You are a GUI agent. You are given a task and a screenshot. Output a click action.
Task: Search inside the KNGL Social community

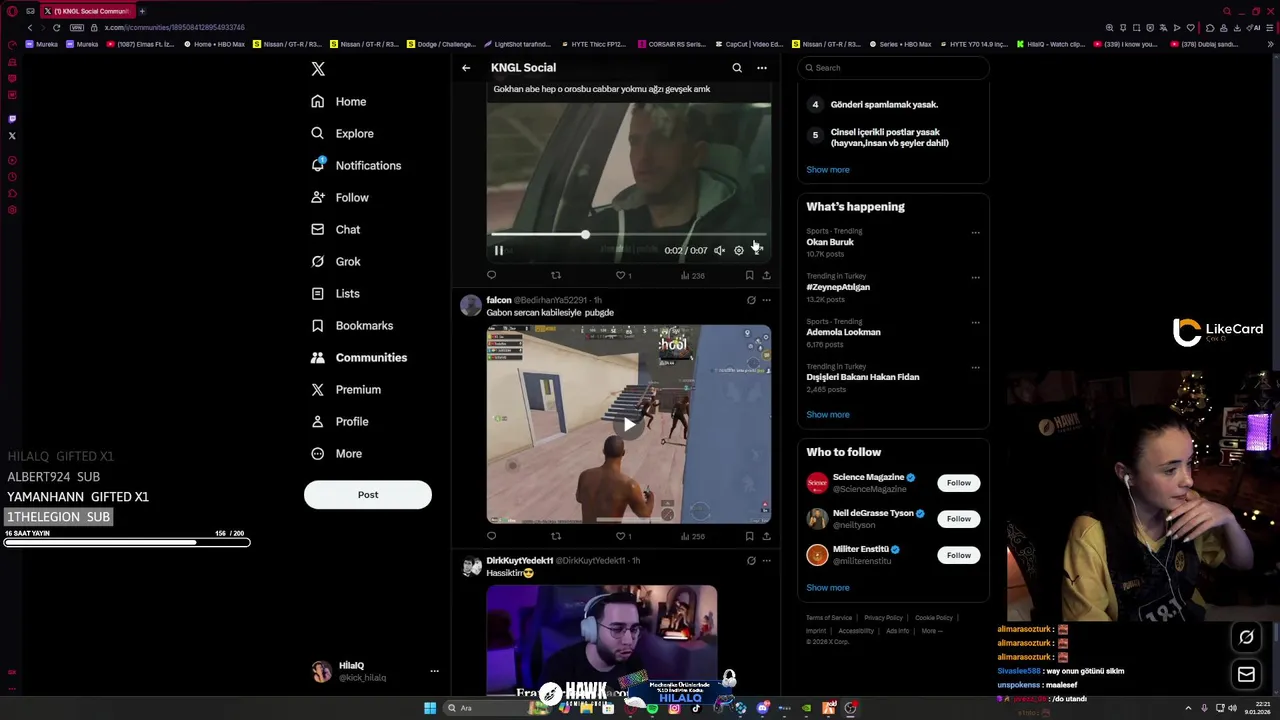click(737, 68)
